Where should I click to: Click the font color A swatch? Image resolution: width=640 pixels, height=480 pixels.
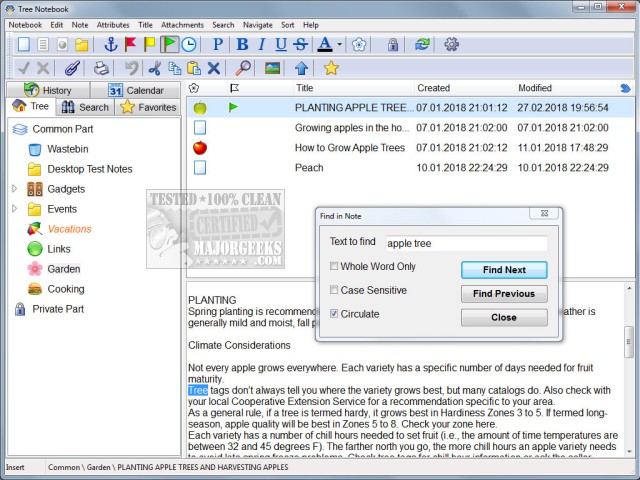click(325, 44)
